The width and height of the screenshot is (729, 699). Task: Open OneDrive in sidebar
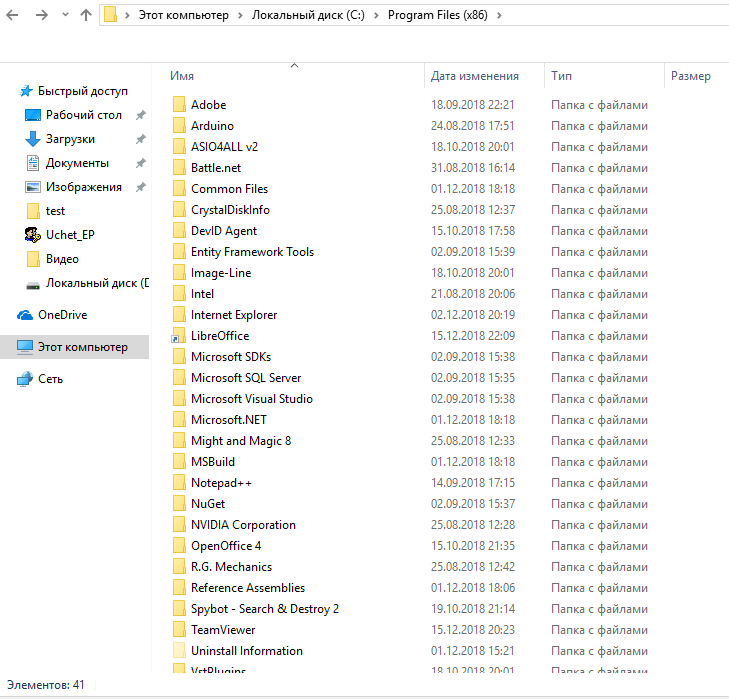[62, 315]
